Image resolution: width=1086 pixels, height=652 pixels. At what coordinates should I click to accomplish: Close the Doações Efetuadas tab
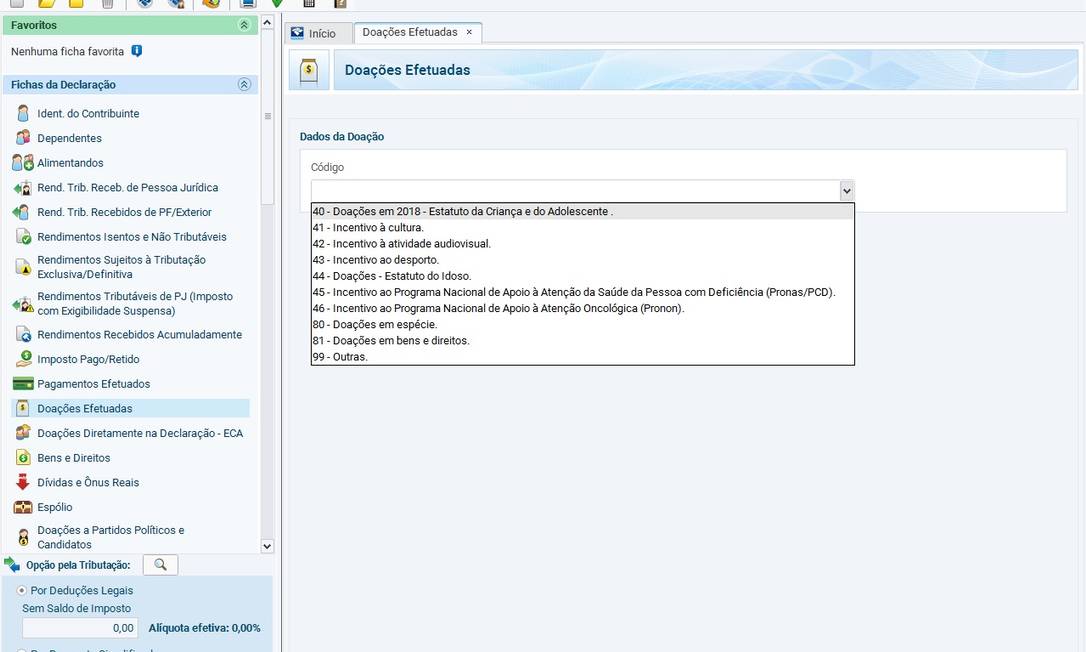pyautogui.click(x=469, y=32)
